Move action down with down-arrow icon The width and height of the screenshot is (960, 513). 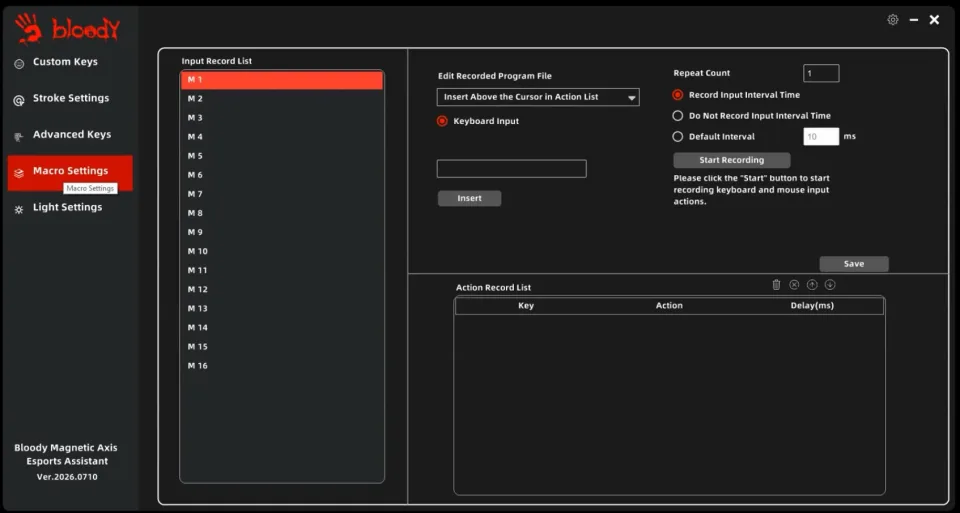point(830,285)
